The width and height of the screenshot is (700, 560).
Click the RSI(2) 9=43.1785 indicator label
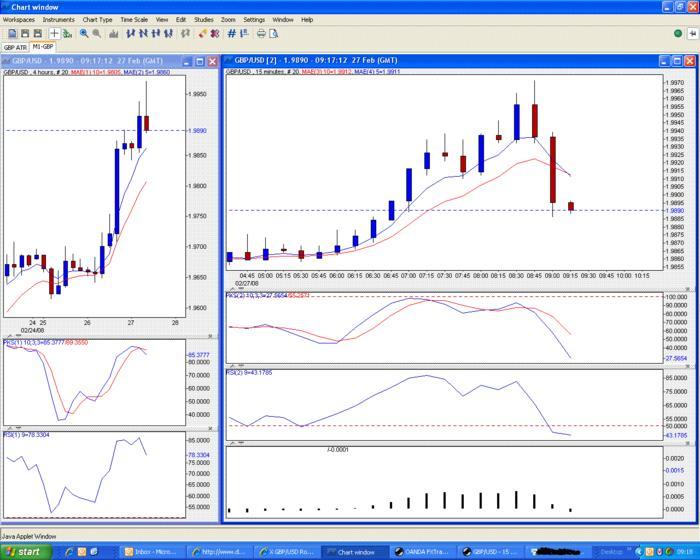[249, 372]
